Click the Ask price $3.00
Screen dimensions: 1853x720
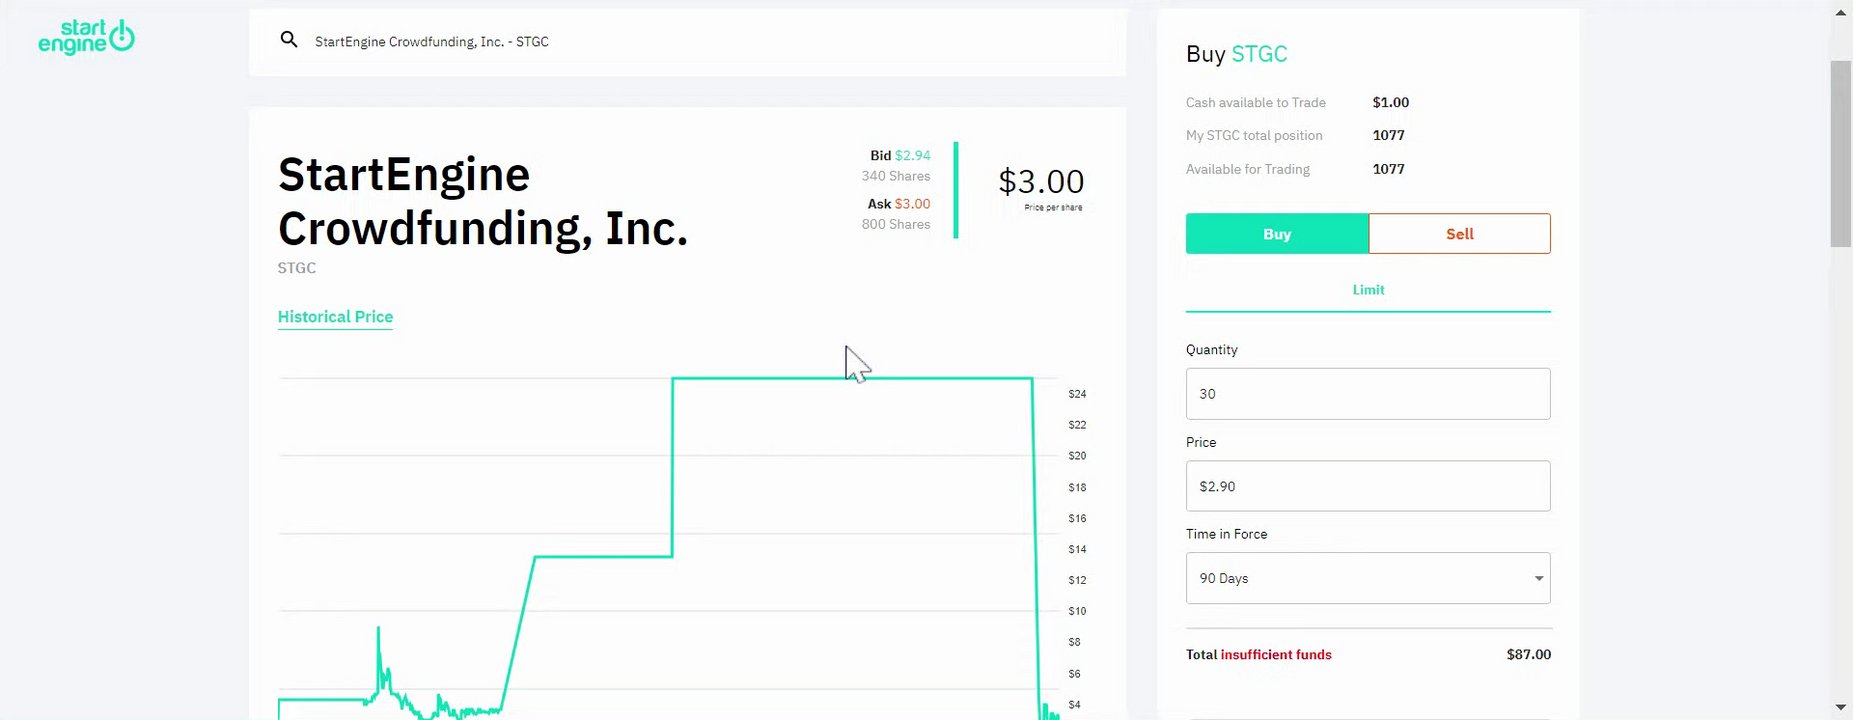912,204
